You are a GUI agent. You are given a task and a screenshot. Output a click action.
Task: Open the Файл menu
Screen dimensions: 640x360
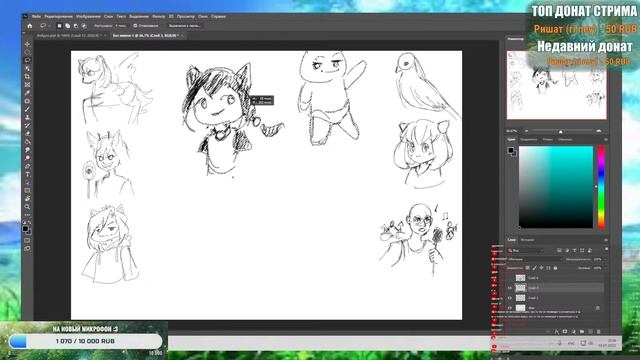click(x=36, y=17)
